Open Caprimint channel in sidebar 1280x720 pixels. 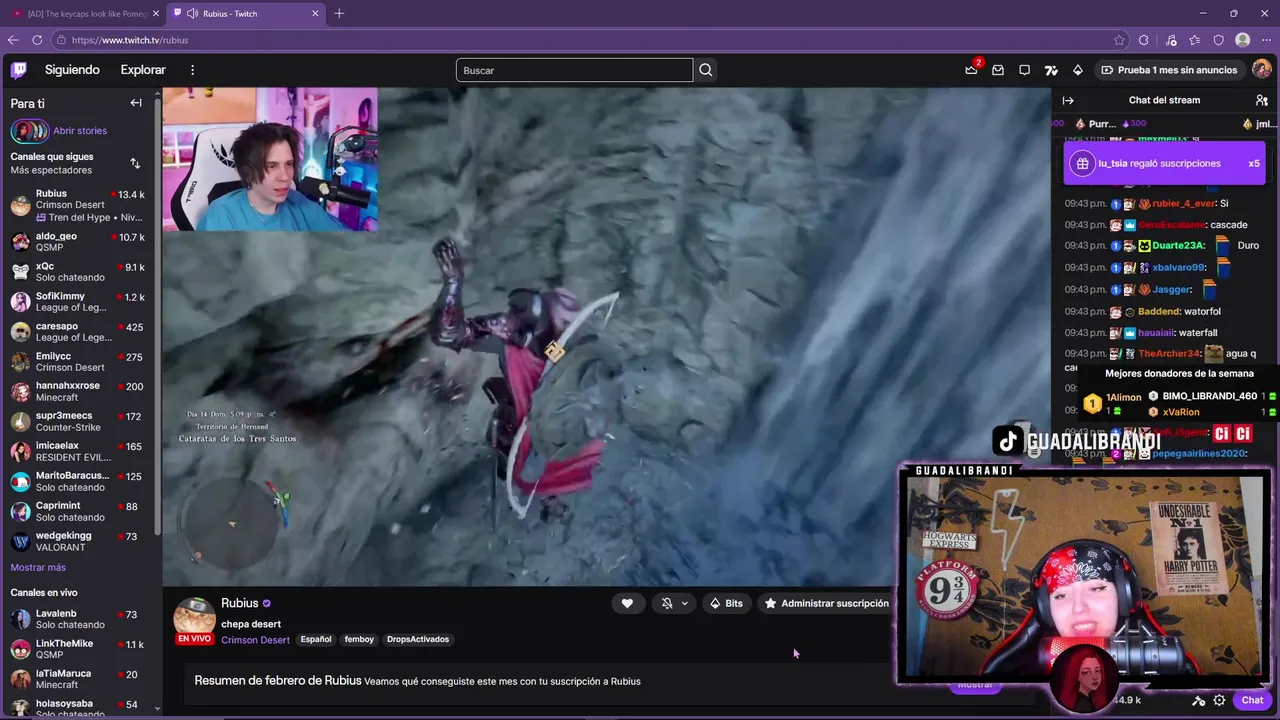click(x=78, y=511)
